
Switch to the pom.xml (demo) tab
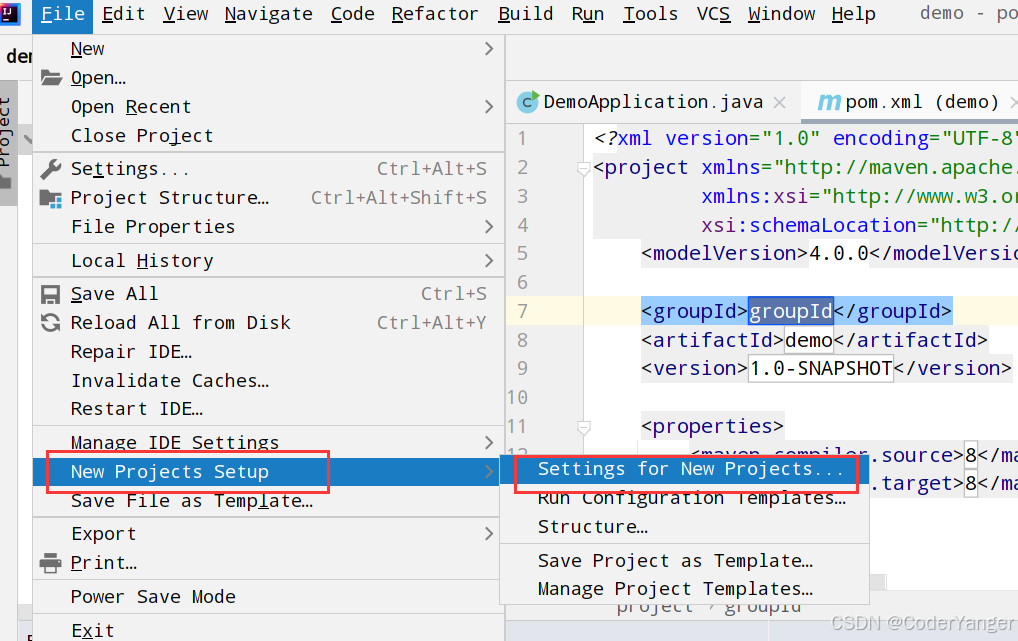908,102
